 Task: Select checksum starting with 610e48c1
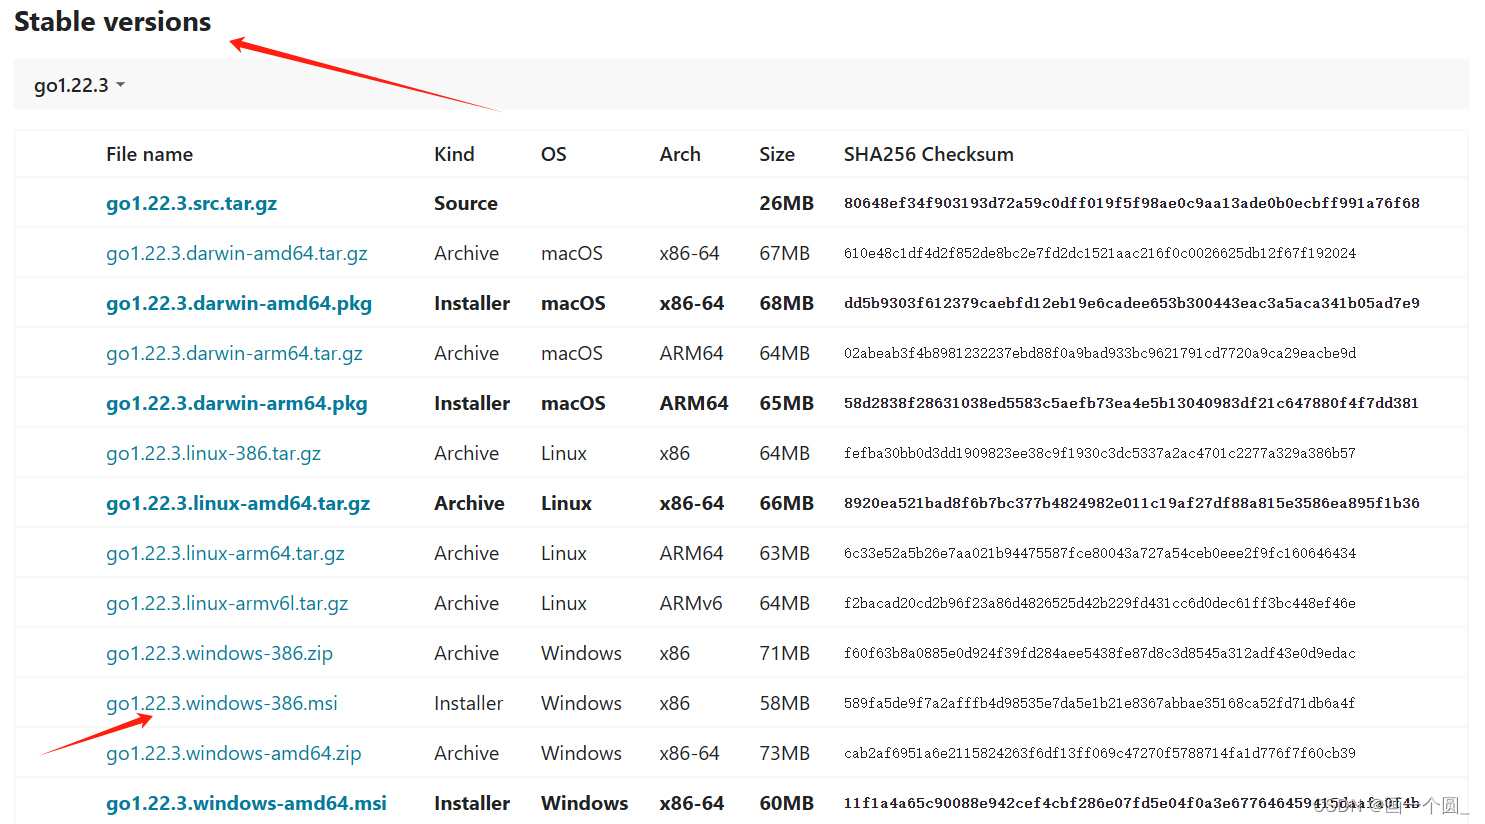coord(1100,253)
